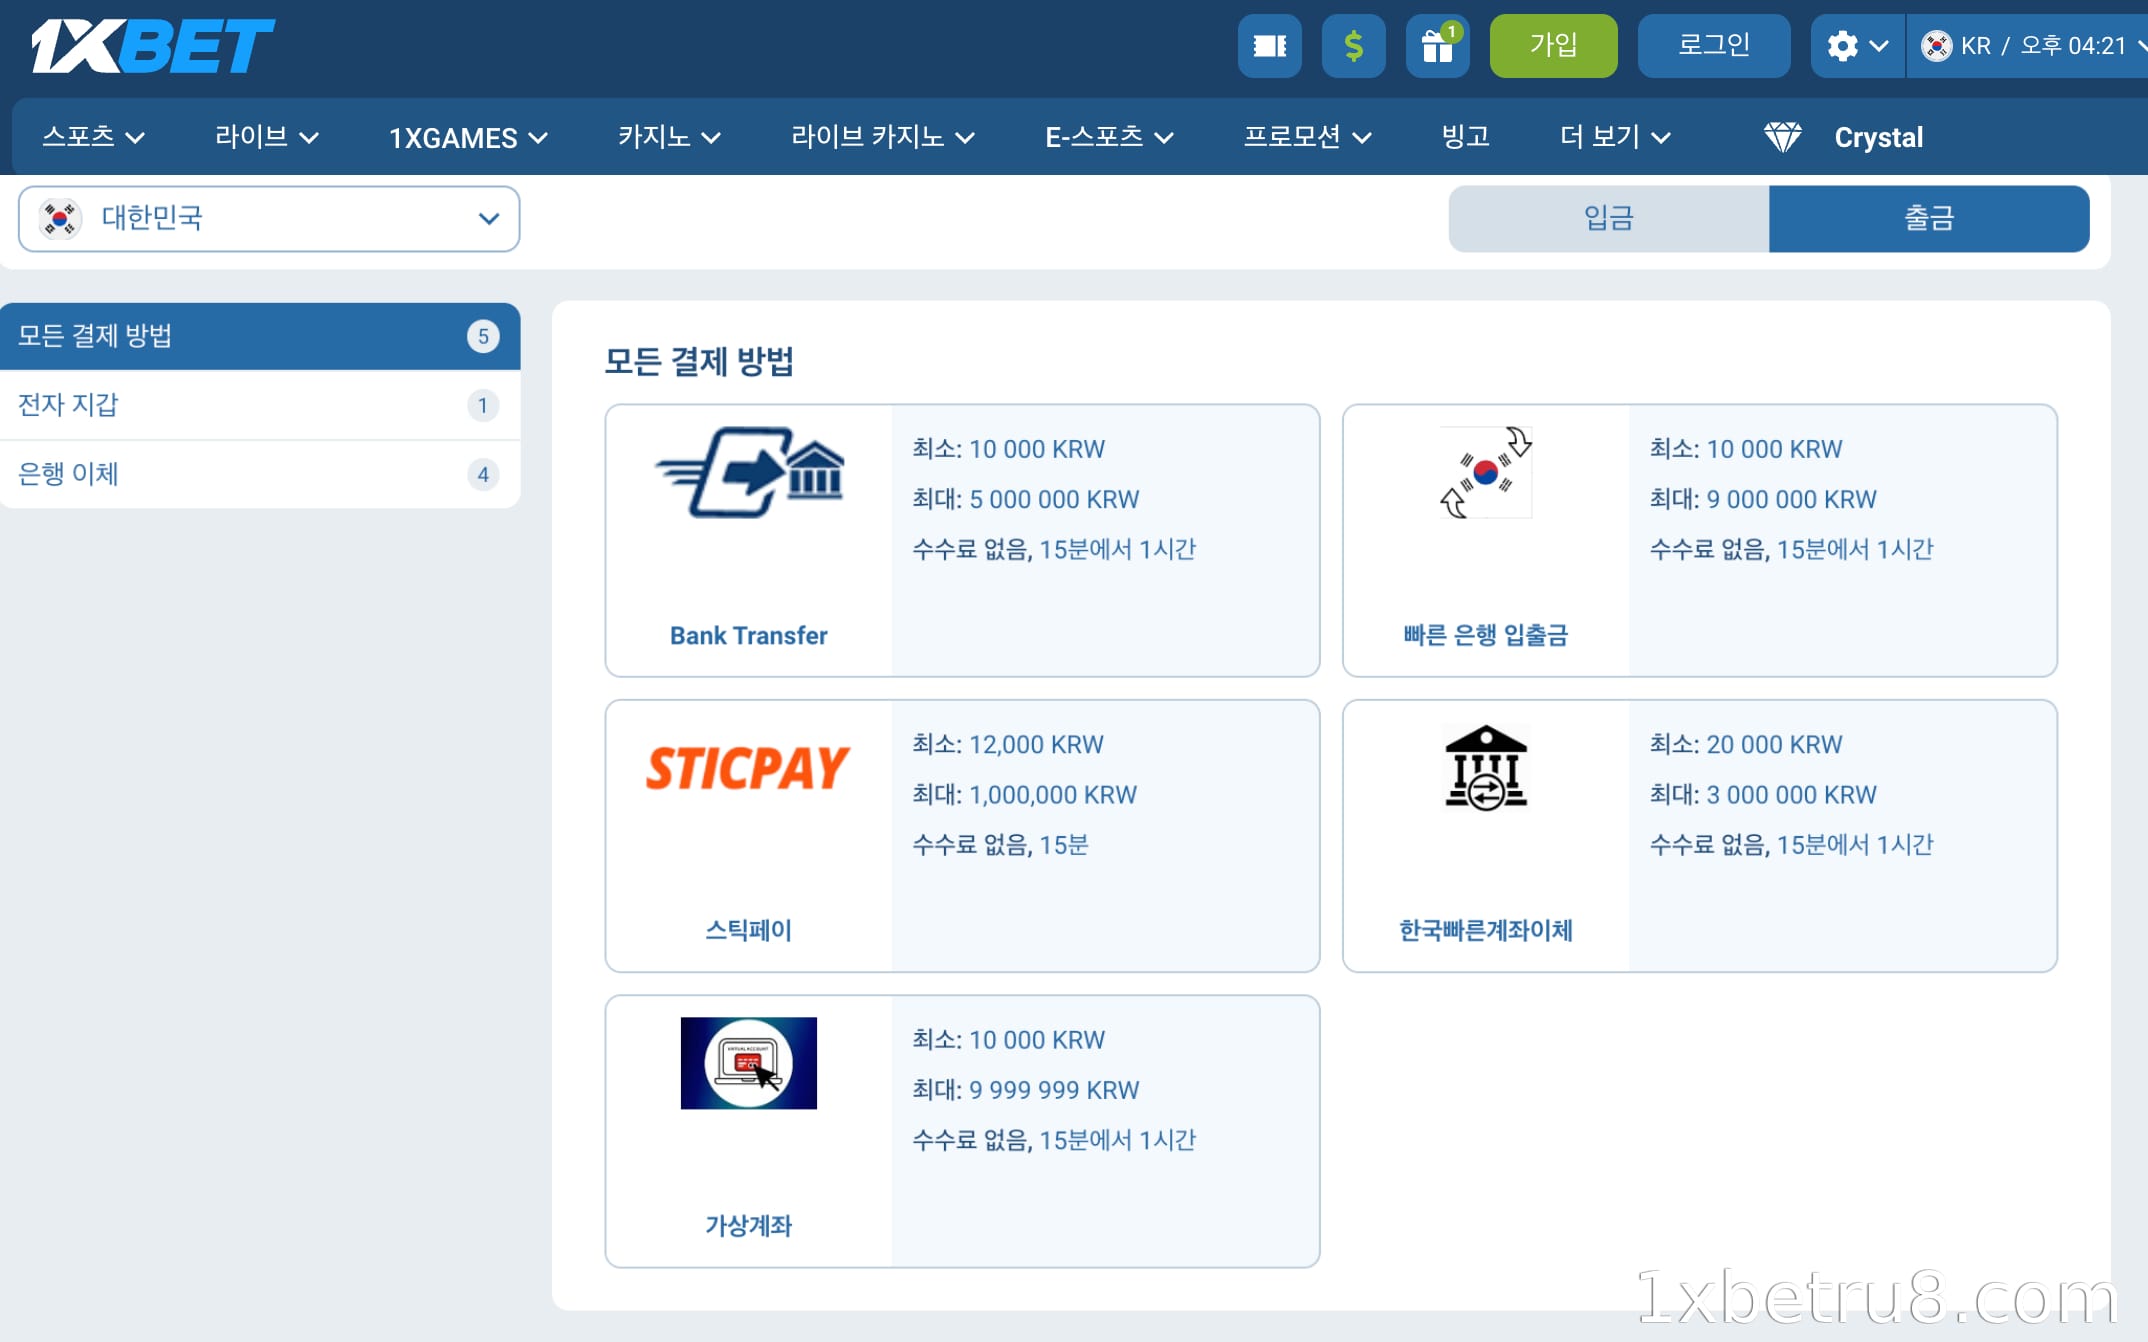Click the 스틱페이 label

tap(749, 930)
